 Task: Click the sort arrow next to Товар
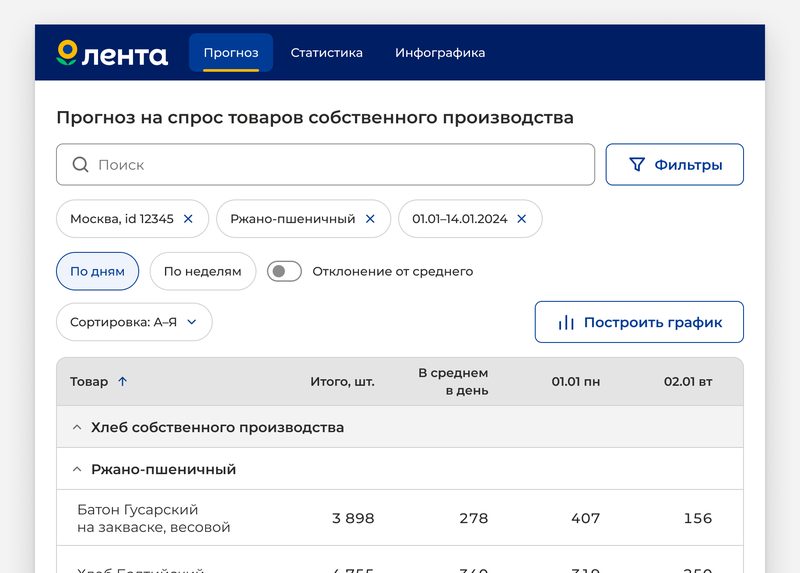click(x=122, y=382)
